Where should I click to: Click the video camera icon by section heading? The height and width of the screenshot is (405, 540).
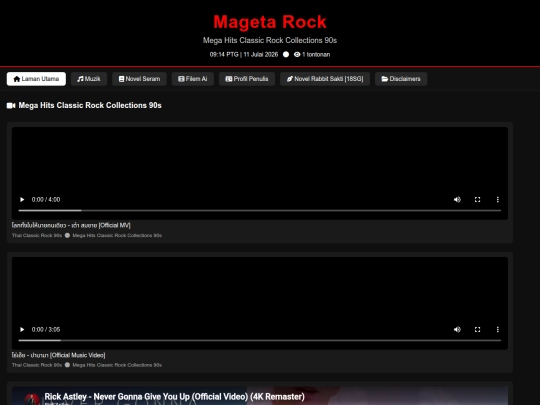(11, 105)
